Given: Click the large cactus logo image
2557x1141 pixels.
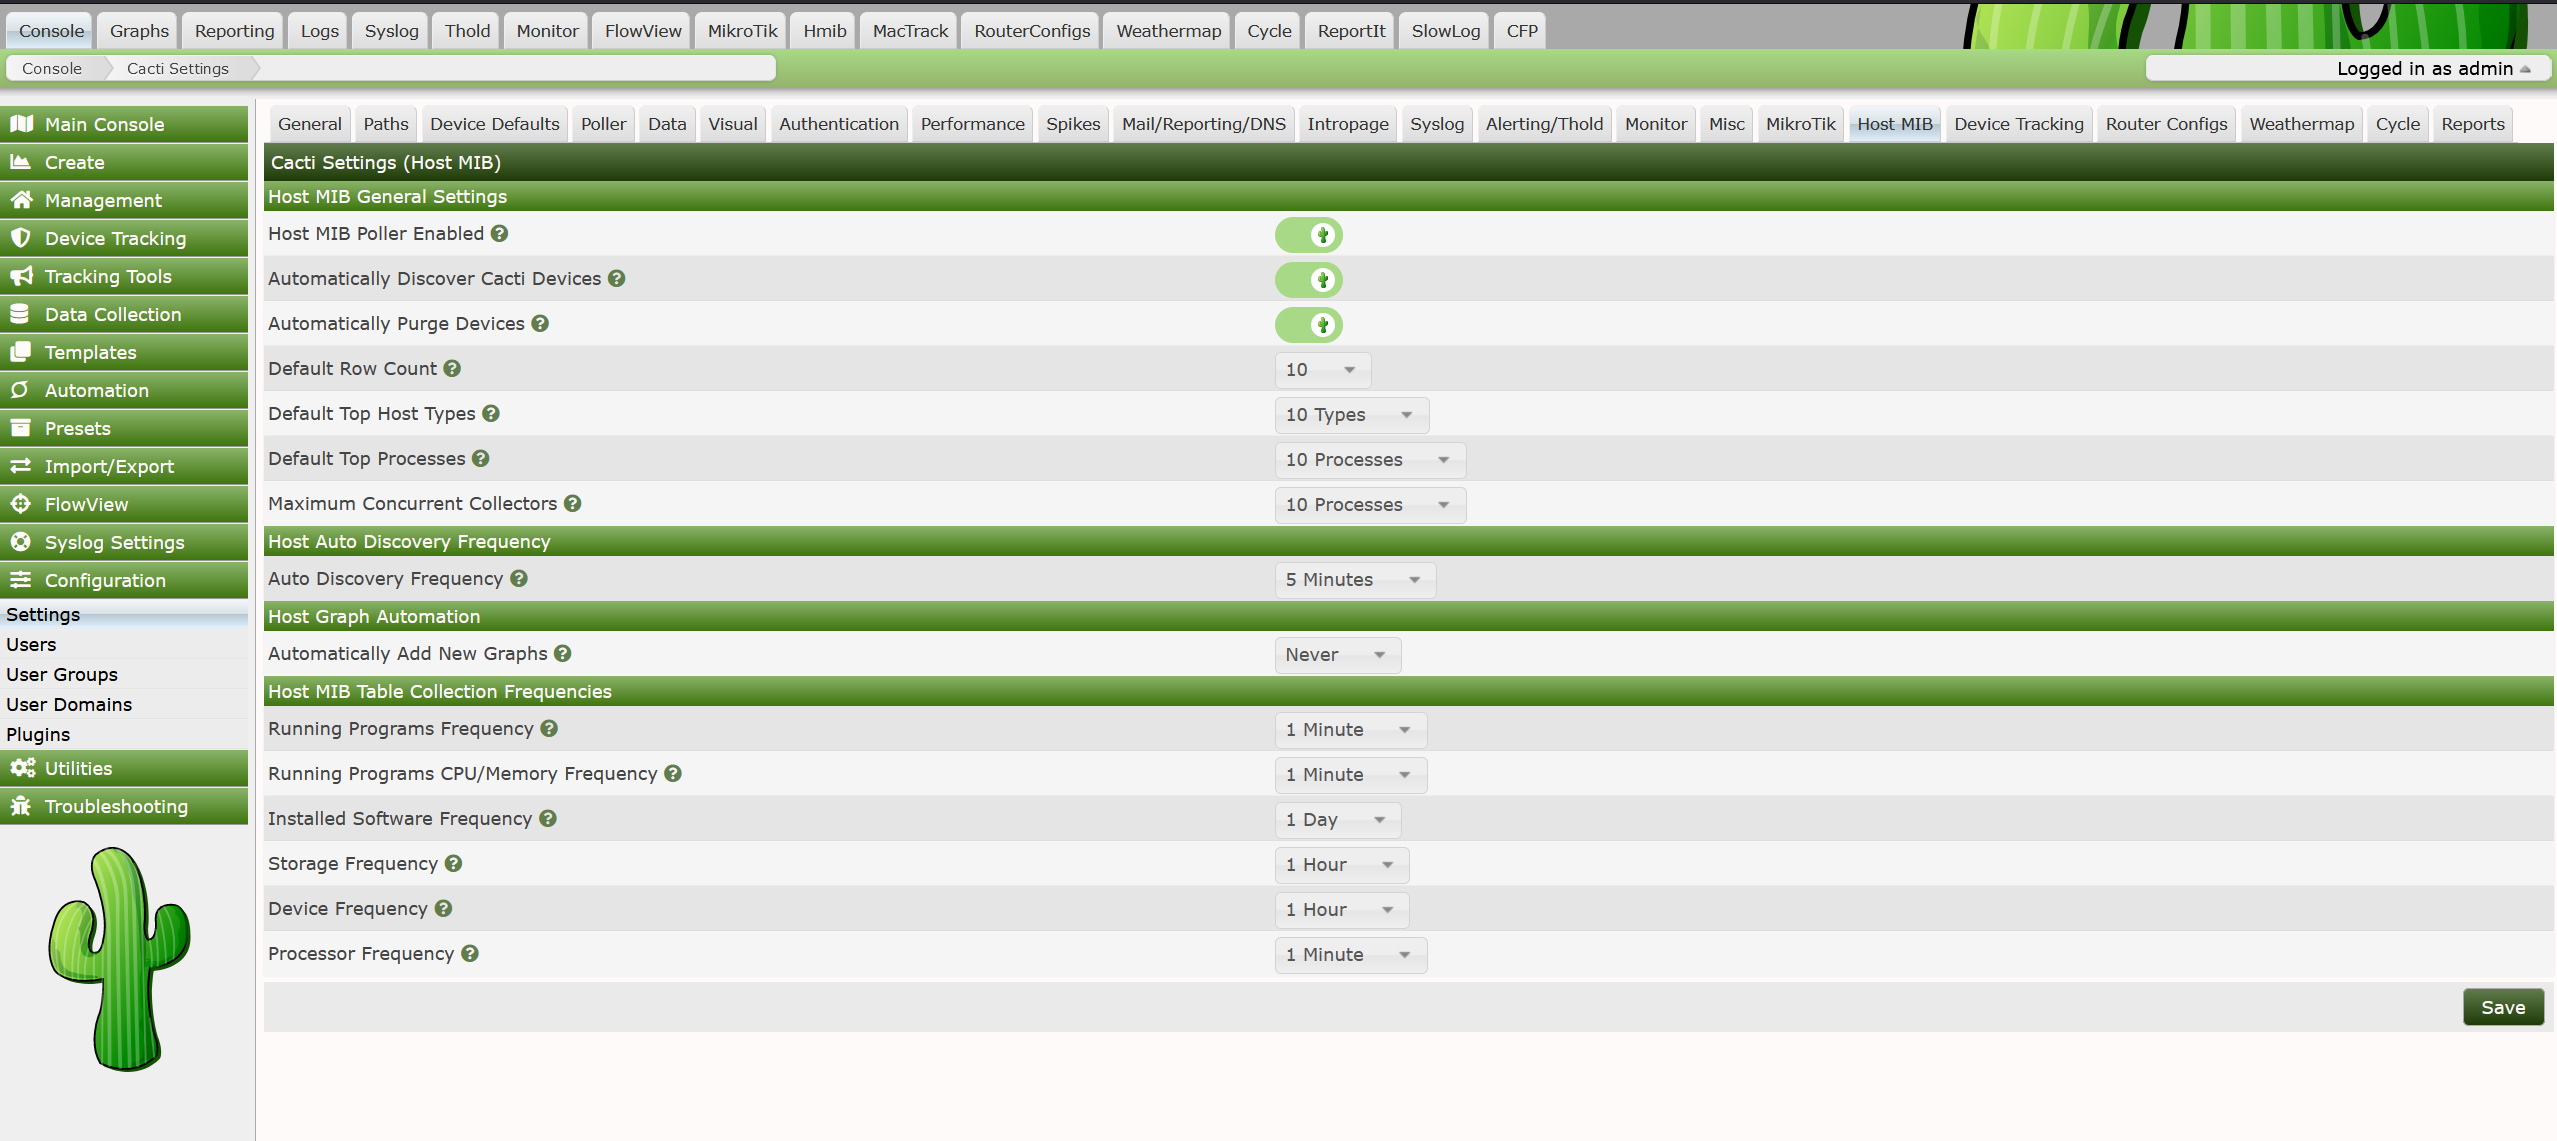Looking at the screenshot, I should point(120,959).
